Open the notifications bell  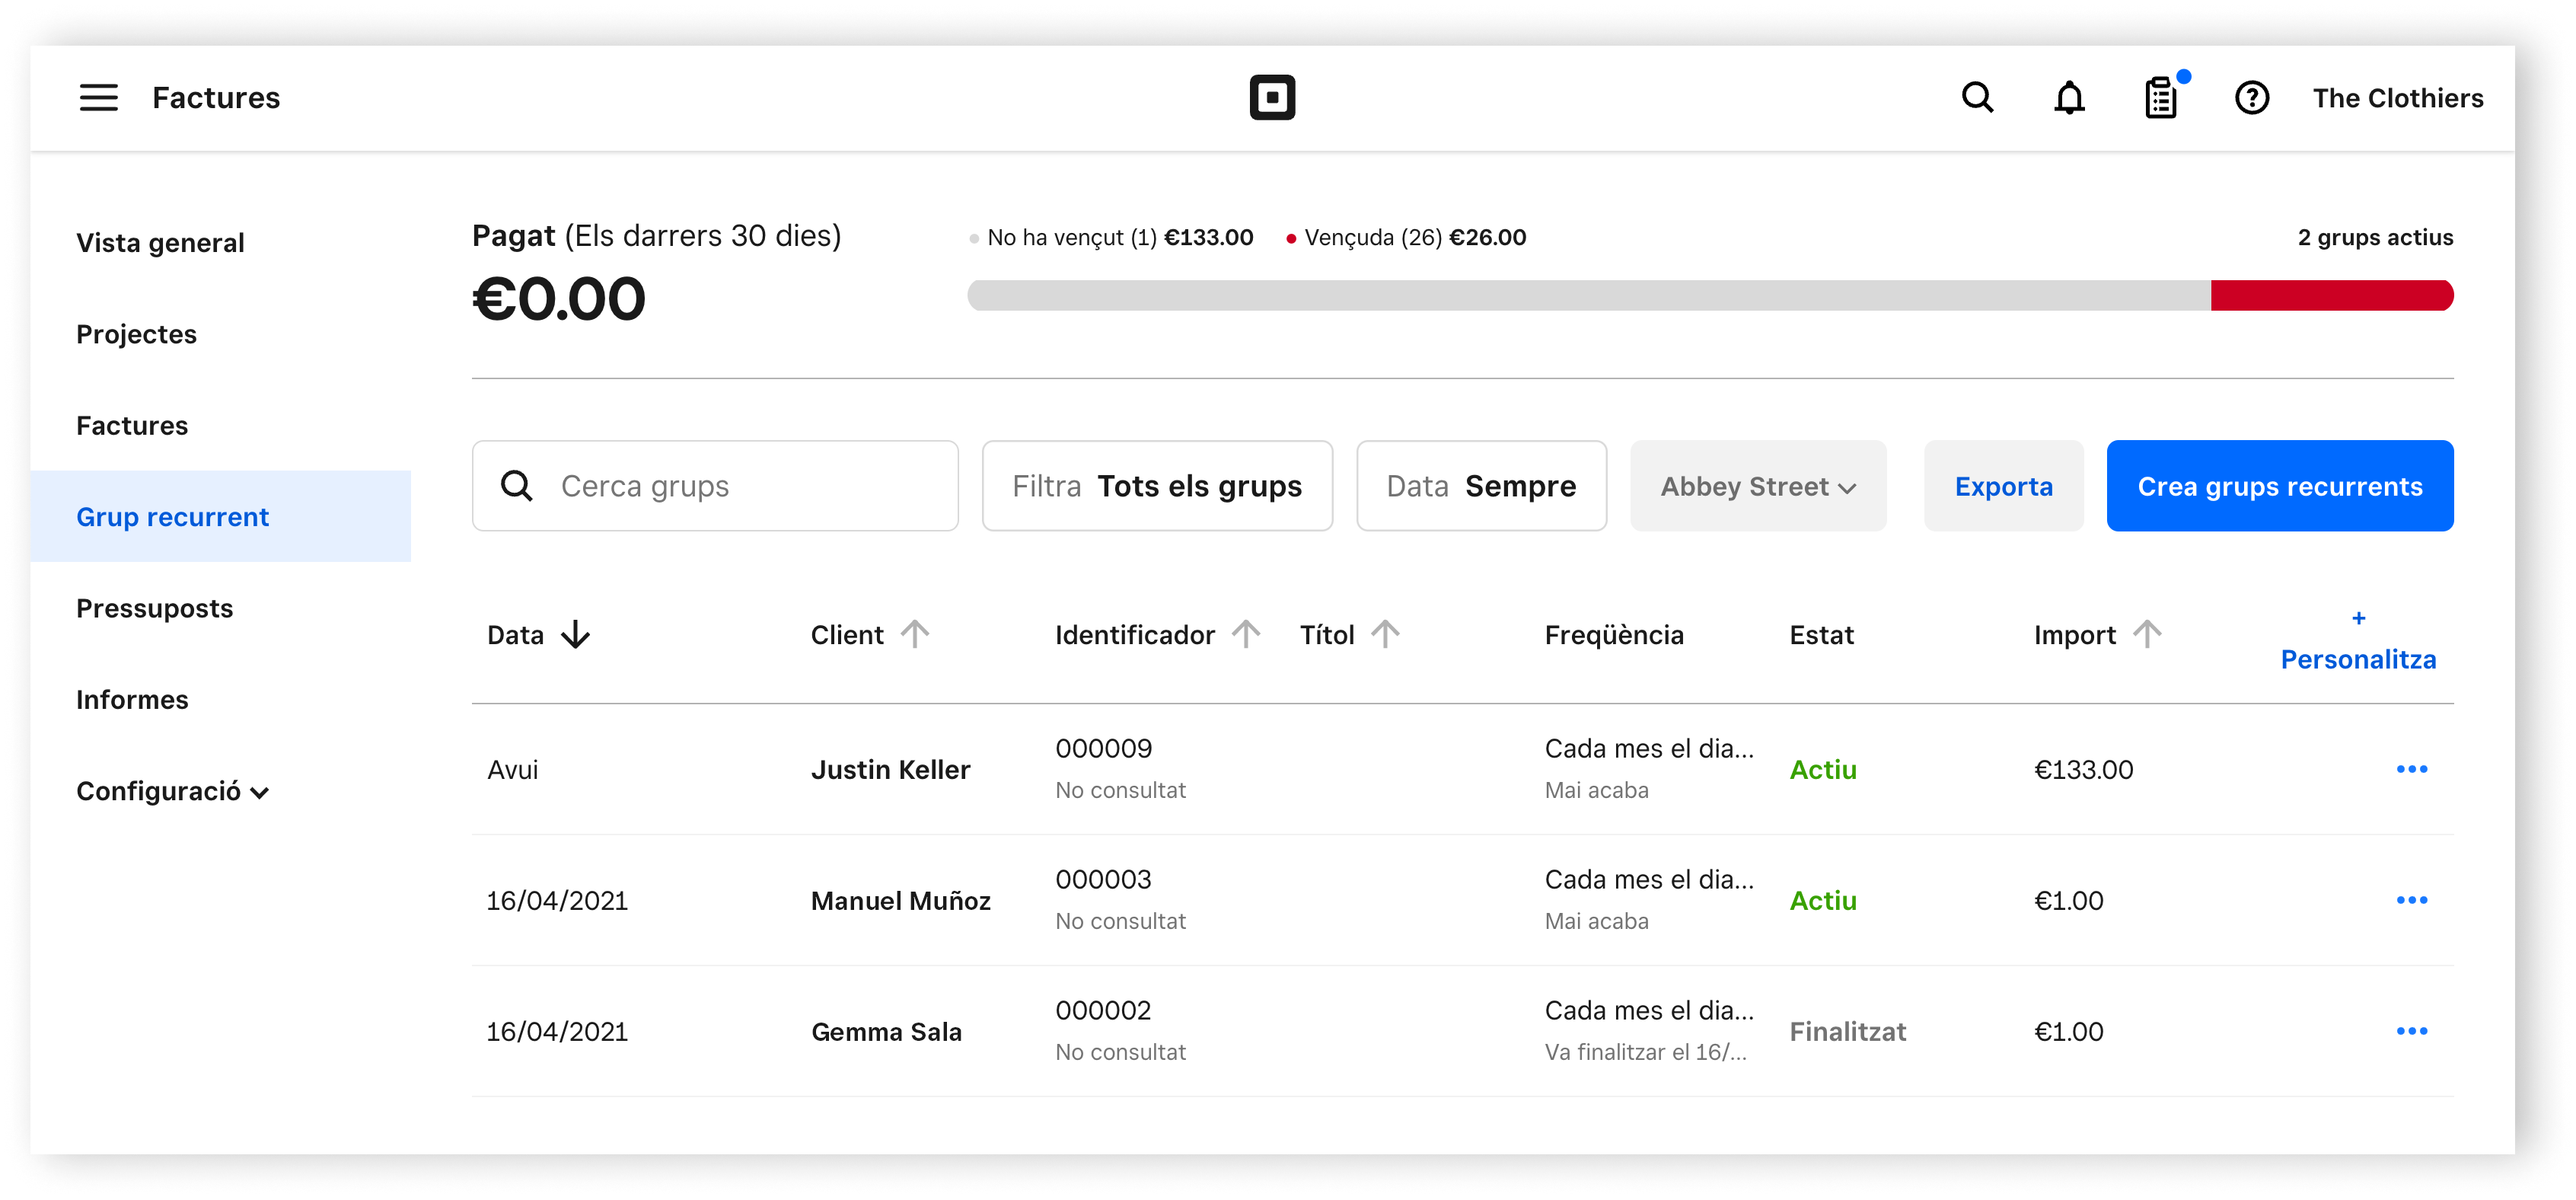tap(2069, 98)
